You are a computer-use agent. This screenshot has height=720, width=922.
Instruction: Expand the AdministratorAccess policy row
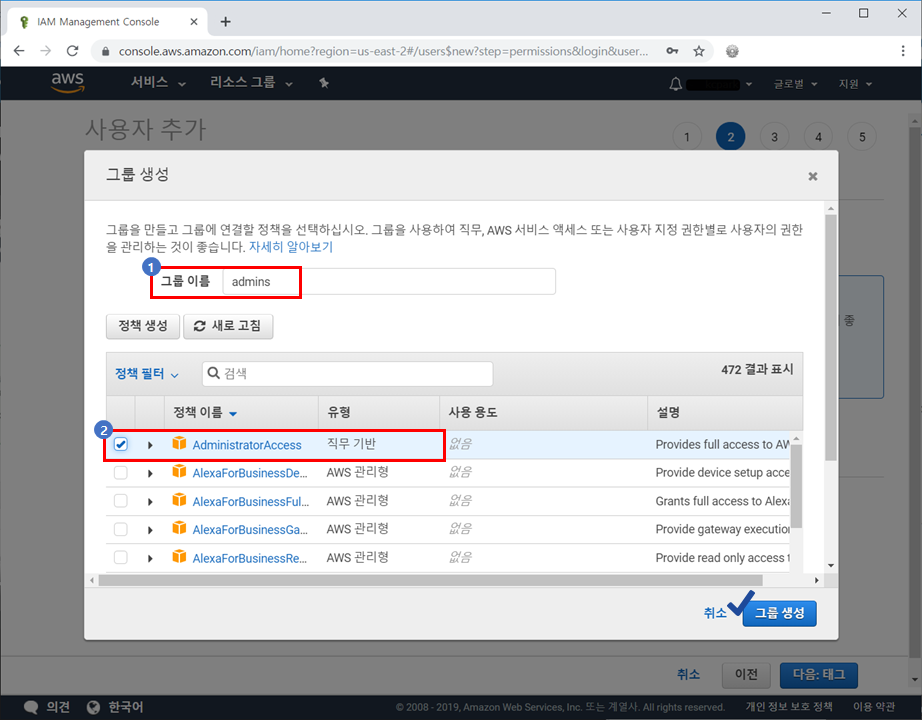(x=150, y=445)
